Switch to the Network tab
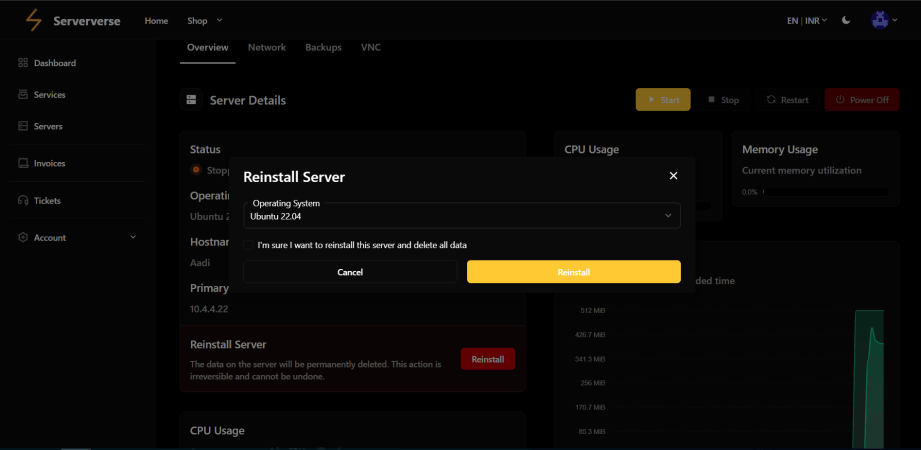Viewport: 921px width, 450px height. 267,48
